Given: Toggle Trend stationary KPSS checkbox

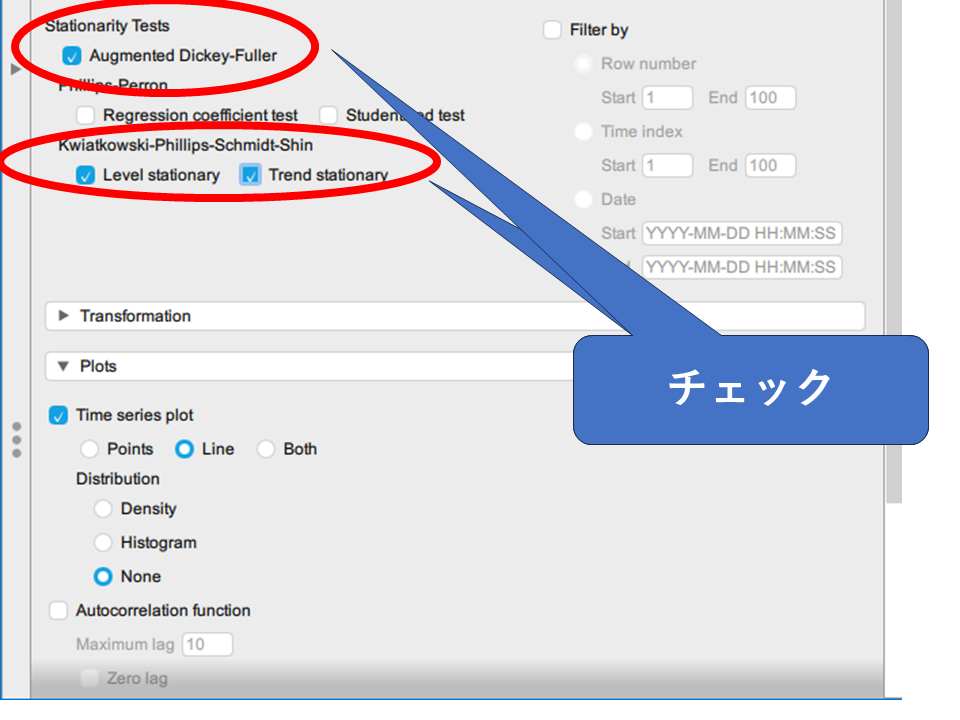Looking at the screenshot, I should coord(250,175).
